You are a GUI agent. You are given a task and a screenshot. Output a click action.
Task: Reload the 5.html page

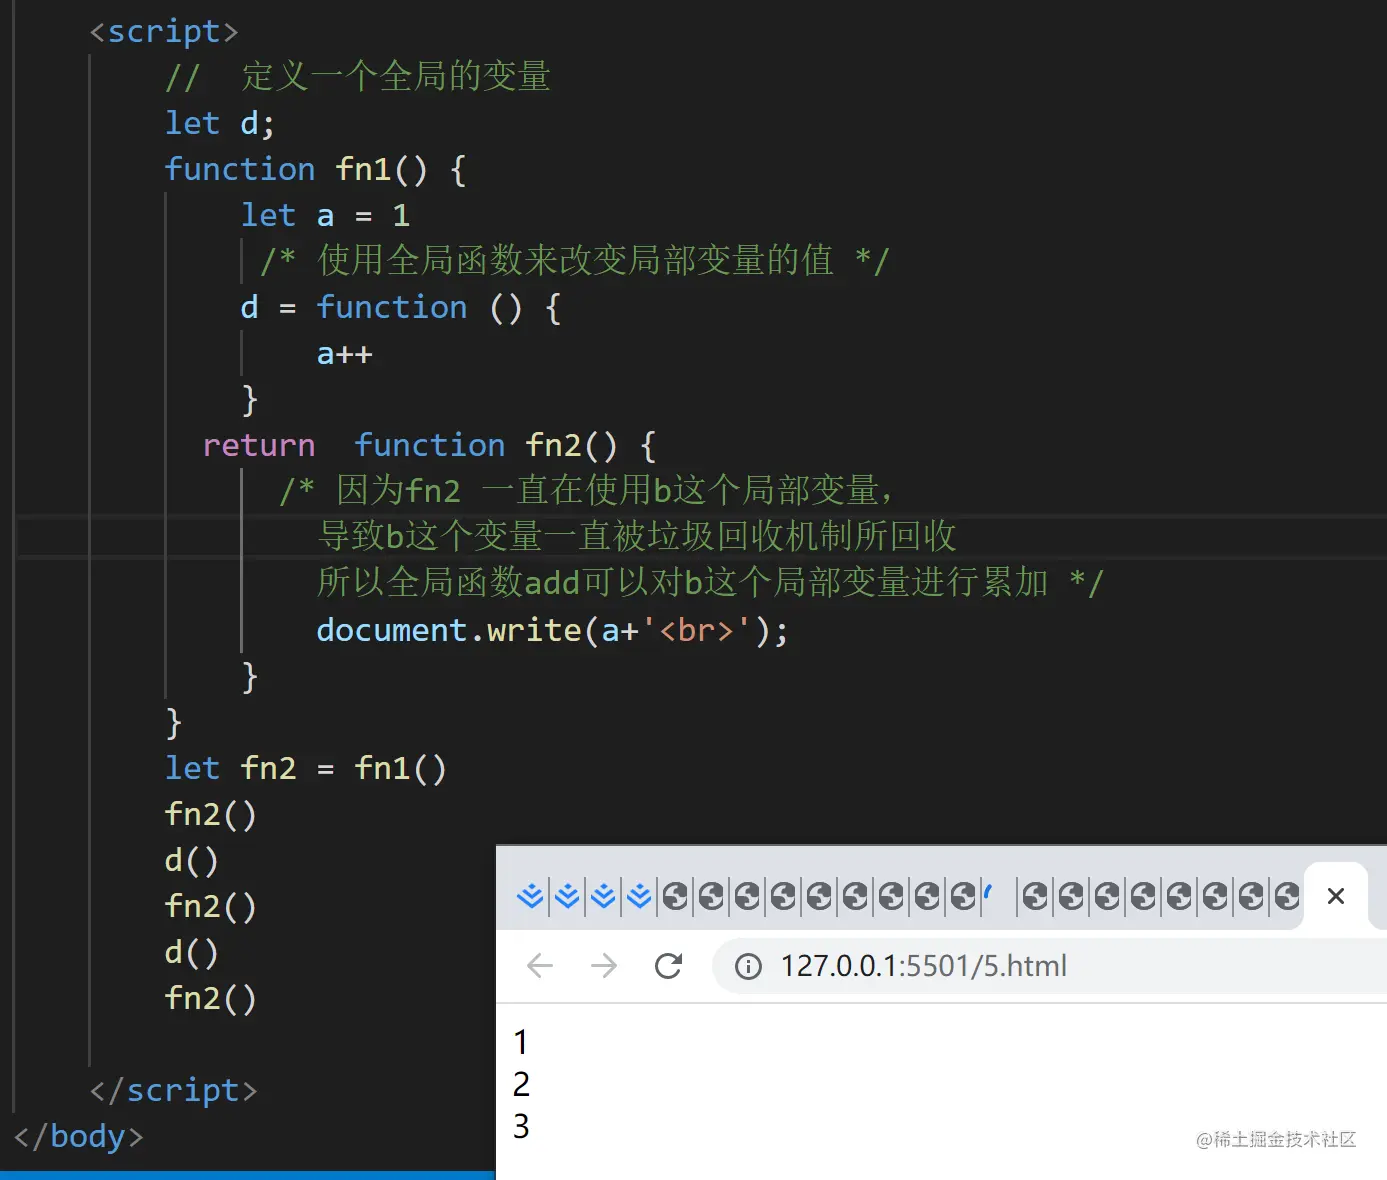pos(668,966)
